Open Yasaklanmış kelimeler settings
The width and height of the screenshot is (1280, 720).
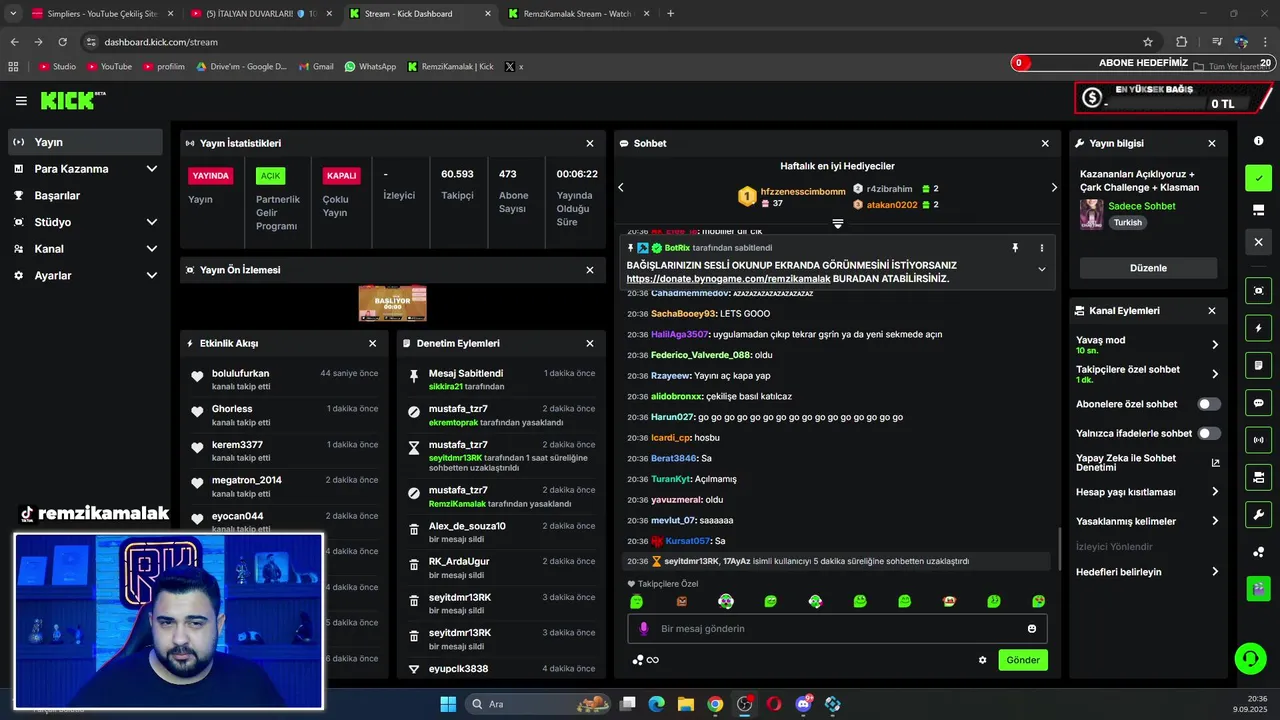tap(1148, 521)
